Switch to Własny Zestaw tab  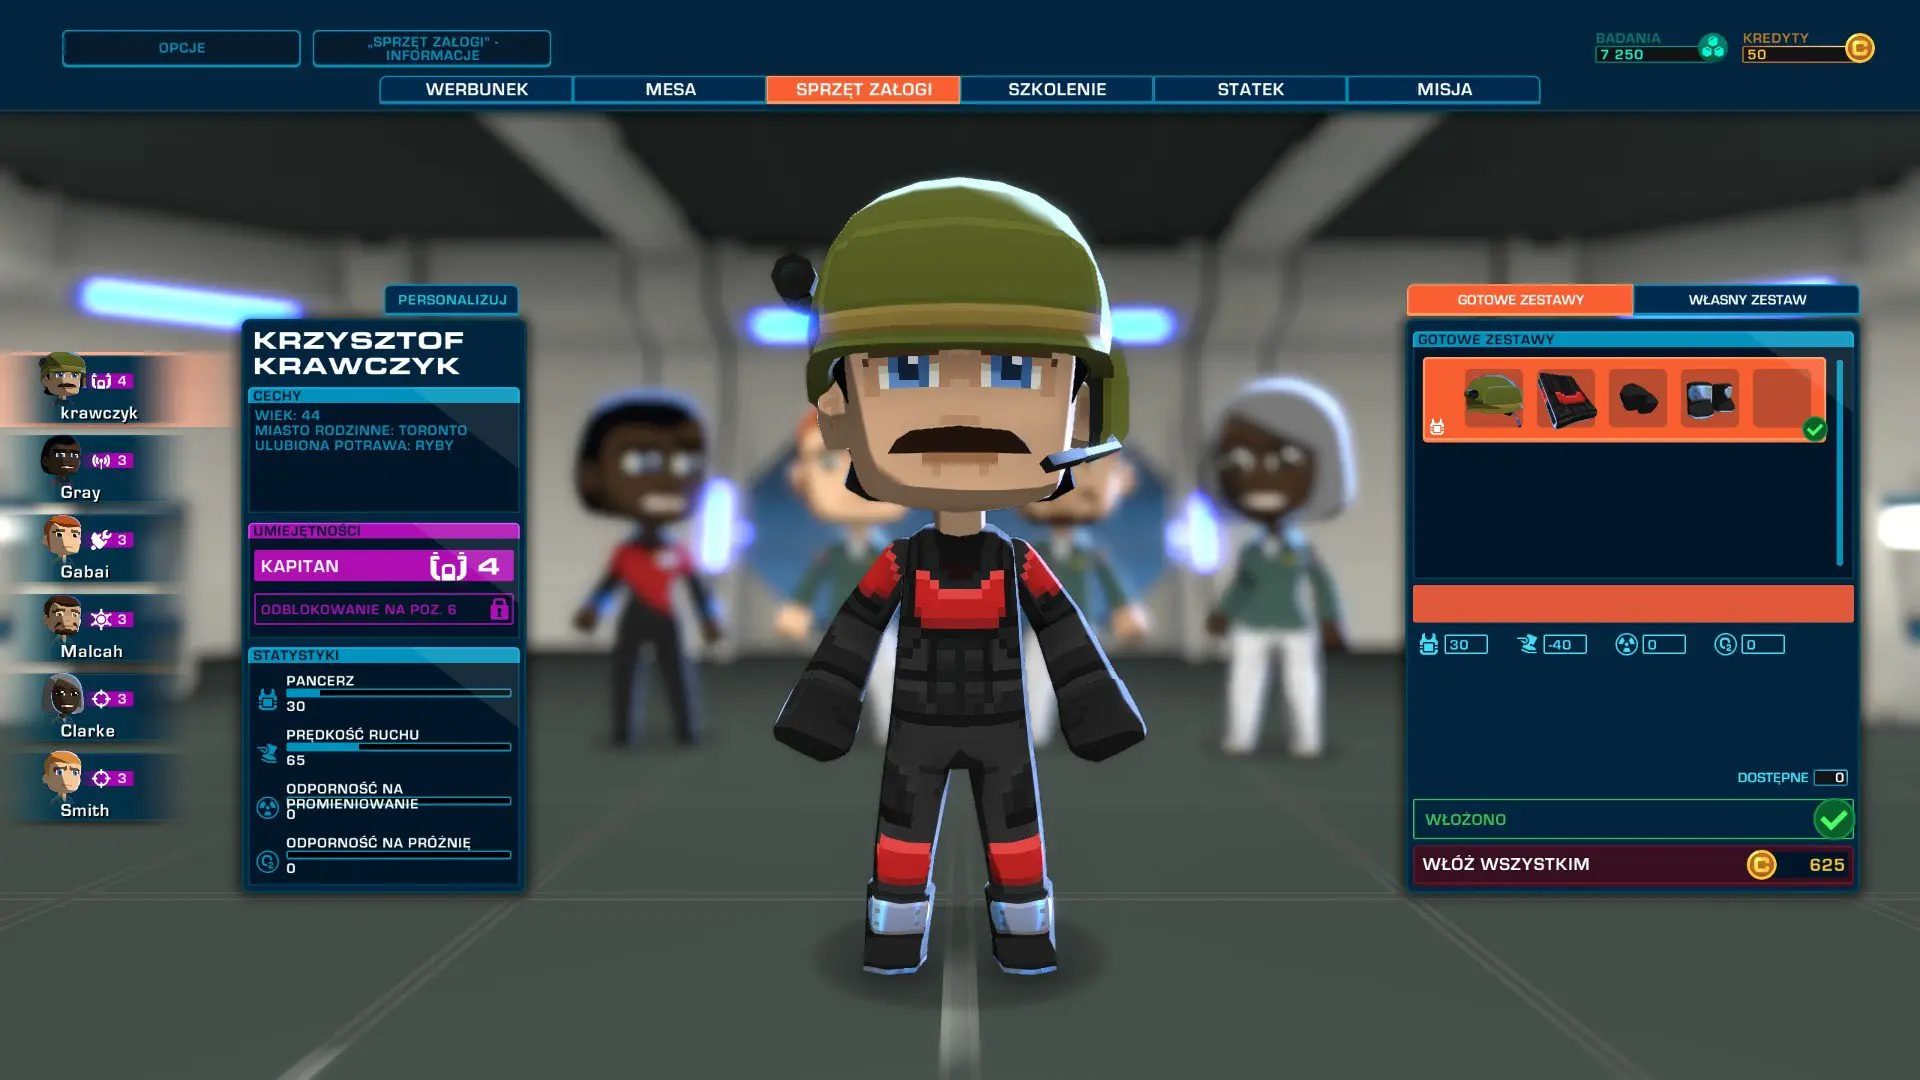coord(1746,300)
